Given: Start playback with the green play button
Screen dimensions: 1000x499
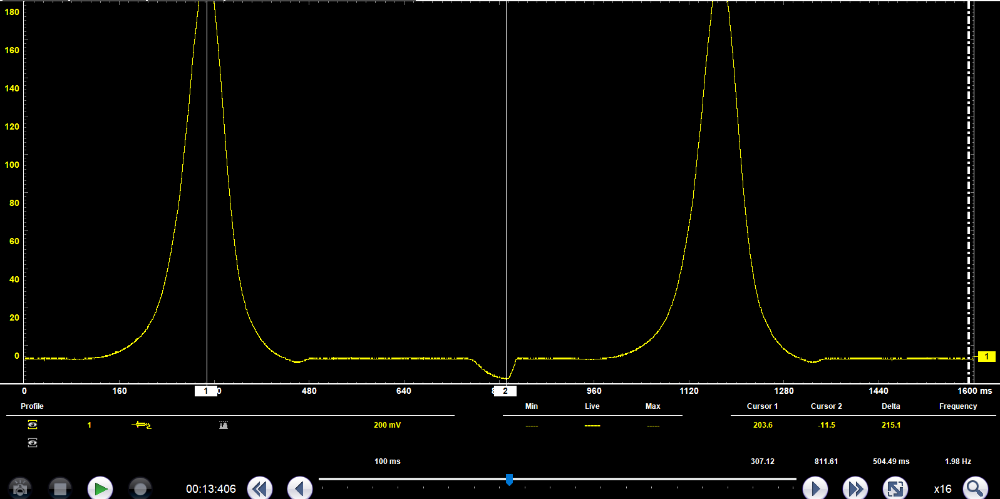Looking at the screenshot, I should pos(100,489).
